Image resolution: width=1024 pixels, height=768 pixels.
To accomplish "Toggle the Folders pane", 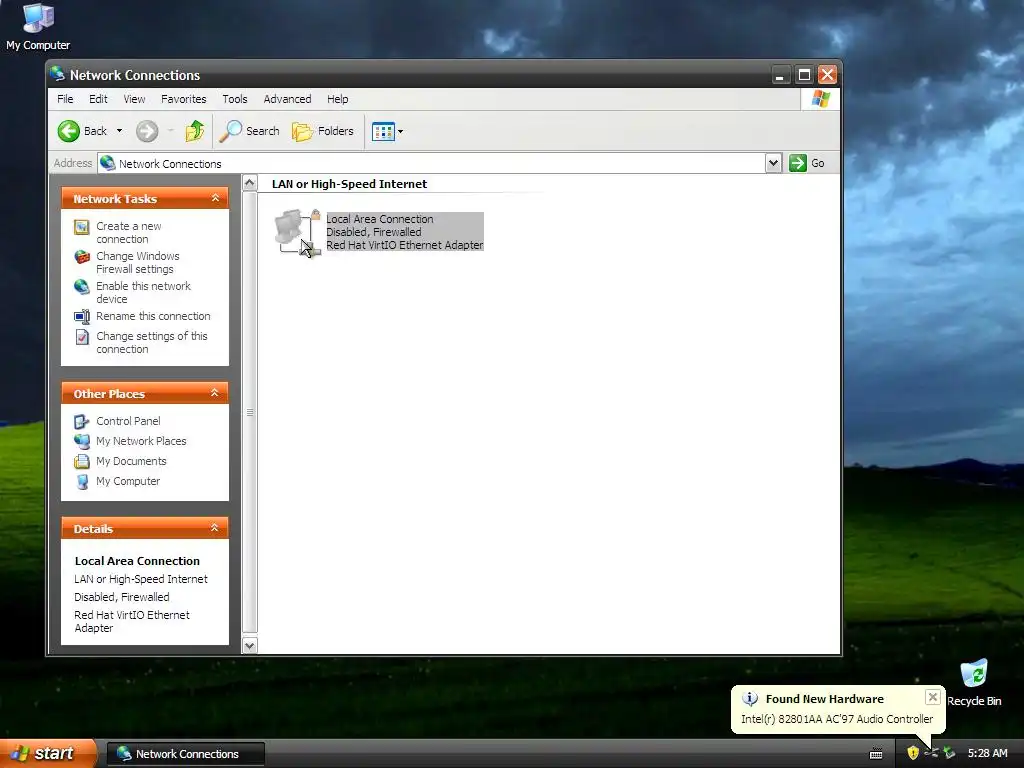I will [x=323, y=131].
